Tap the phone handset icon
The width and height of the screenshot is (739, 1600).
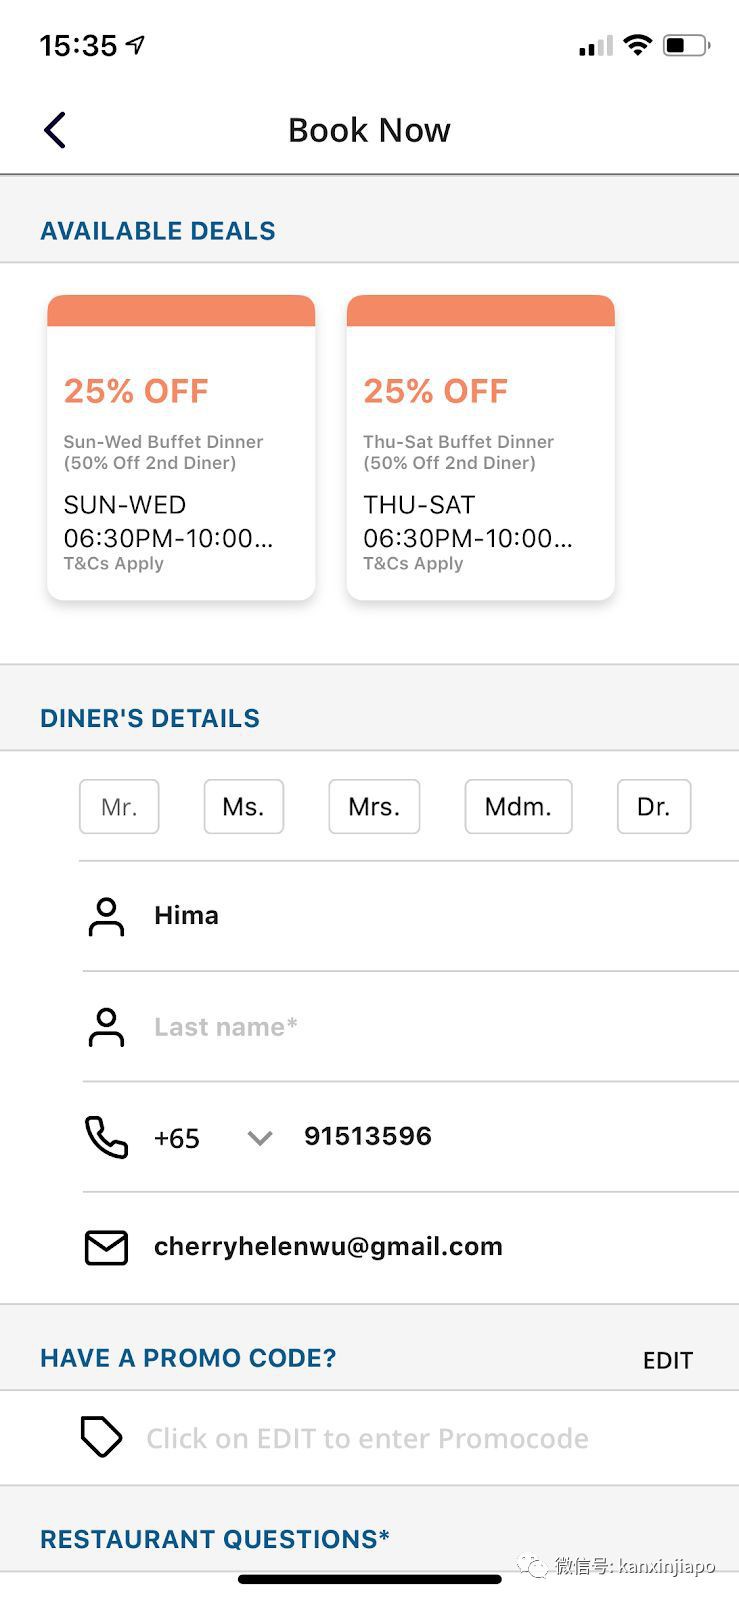[106, 1137]
